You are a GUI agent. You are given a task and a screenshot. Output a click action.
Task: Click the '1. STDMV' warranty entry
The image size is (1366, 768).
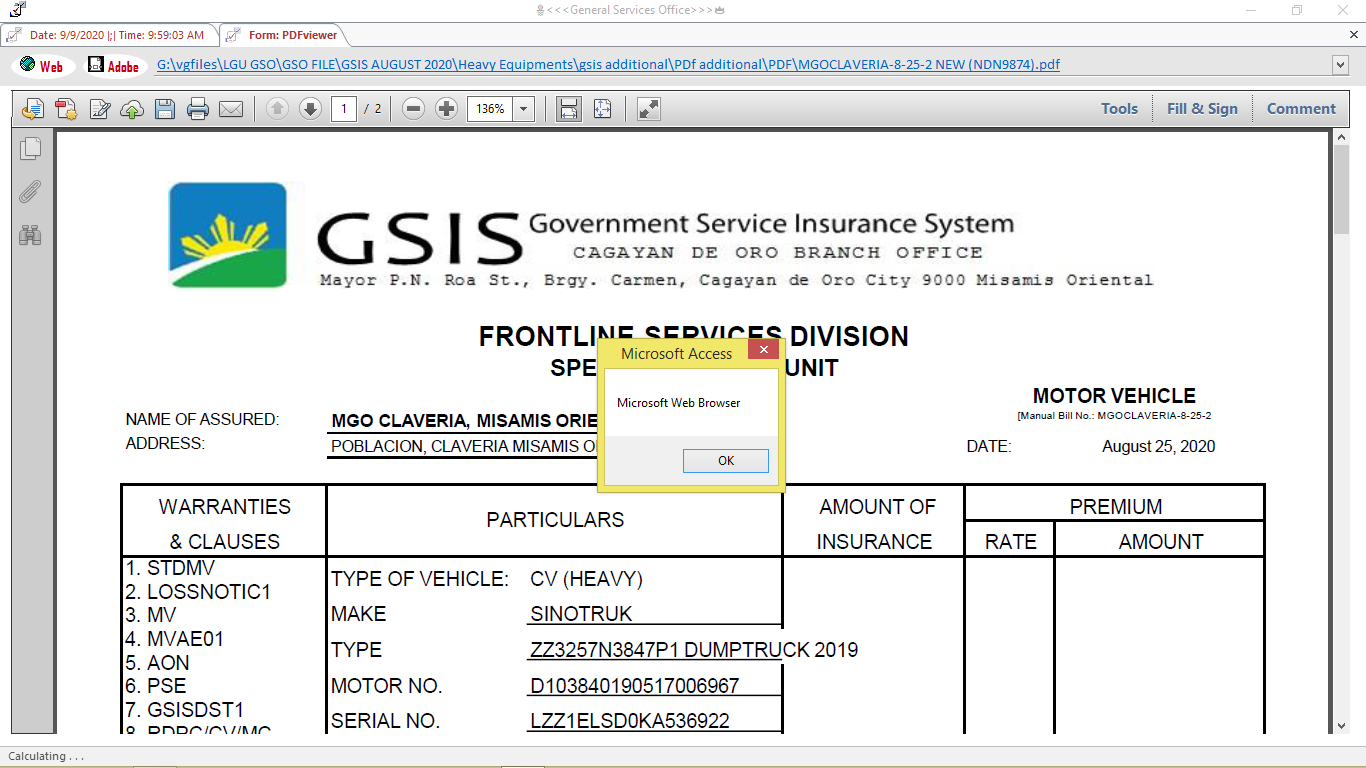click(x=170, y=568)
